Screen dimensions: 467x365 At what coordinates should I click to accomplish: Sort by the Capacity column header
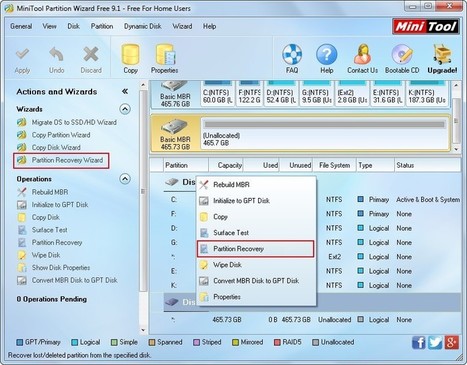point(226,165)
